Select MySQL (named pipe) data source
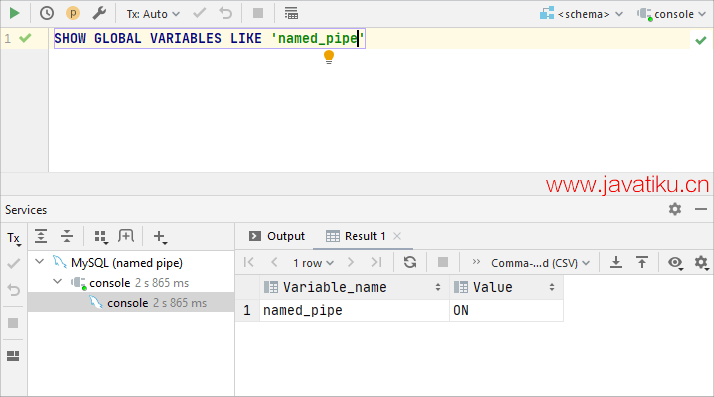714x397 pixels. pyautogui.click(x=127, y=263)
